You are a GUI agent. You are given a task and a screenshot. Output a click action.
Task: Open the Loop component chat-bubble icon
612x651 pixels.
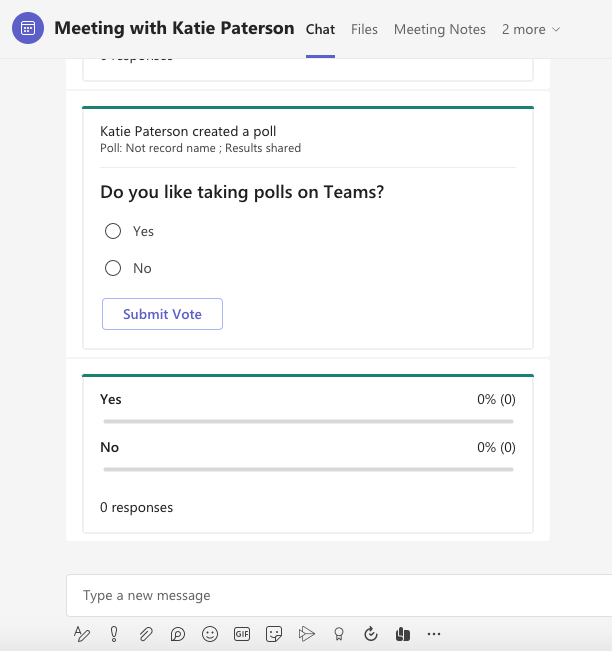[x=178, y=633]
